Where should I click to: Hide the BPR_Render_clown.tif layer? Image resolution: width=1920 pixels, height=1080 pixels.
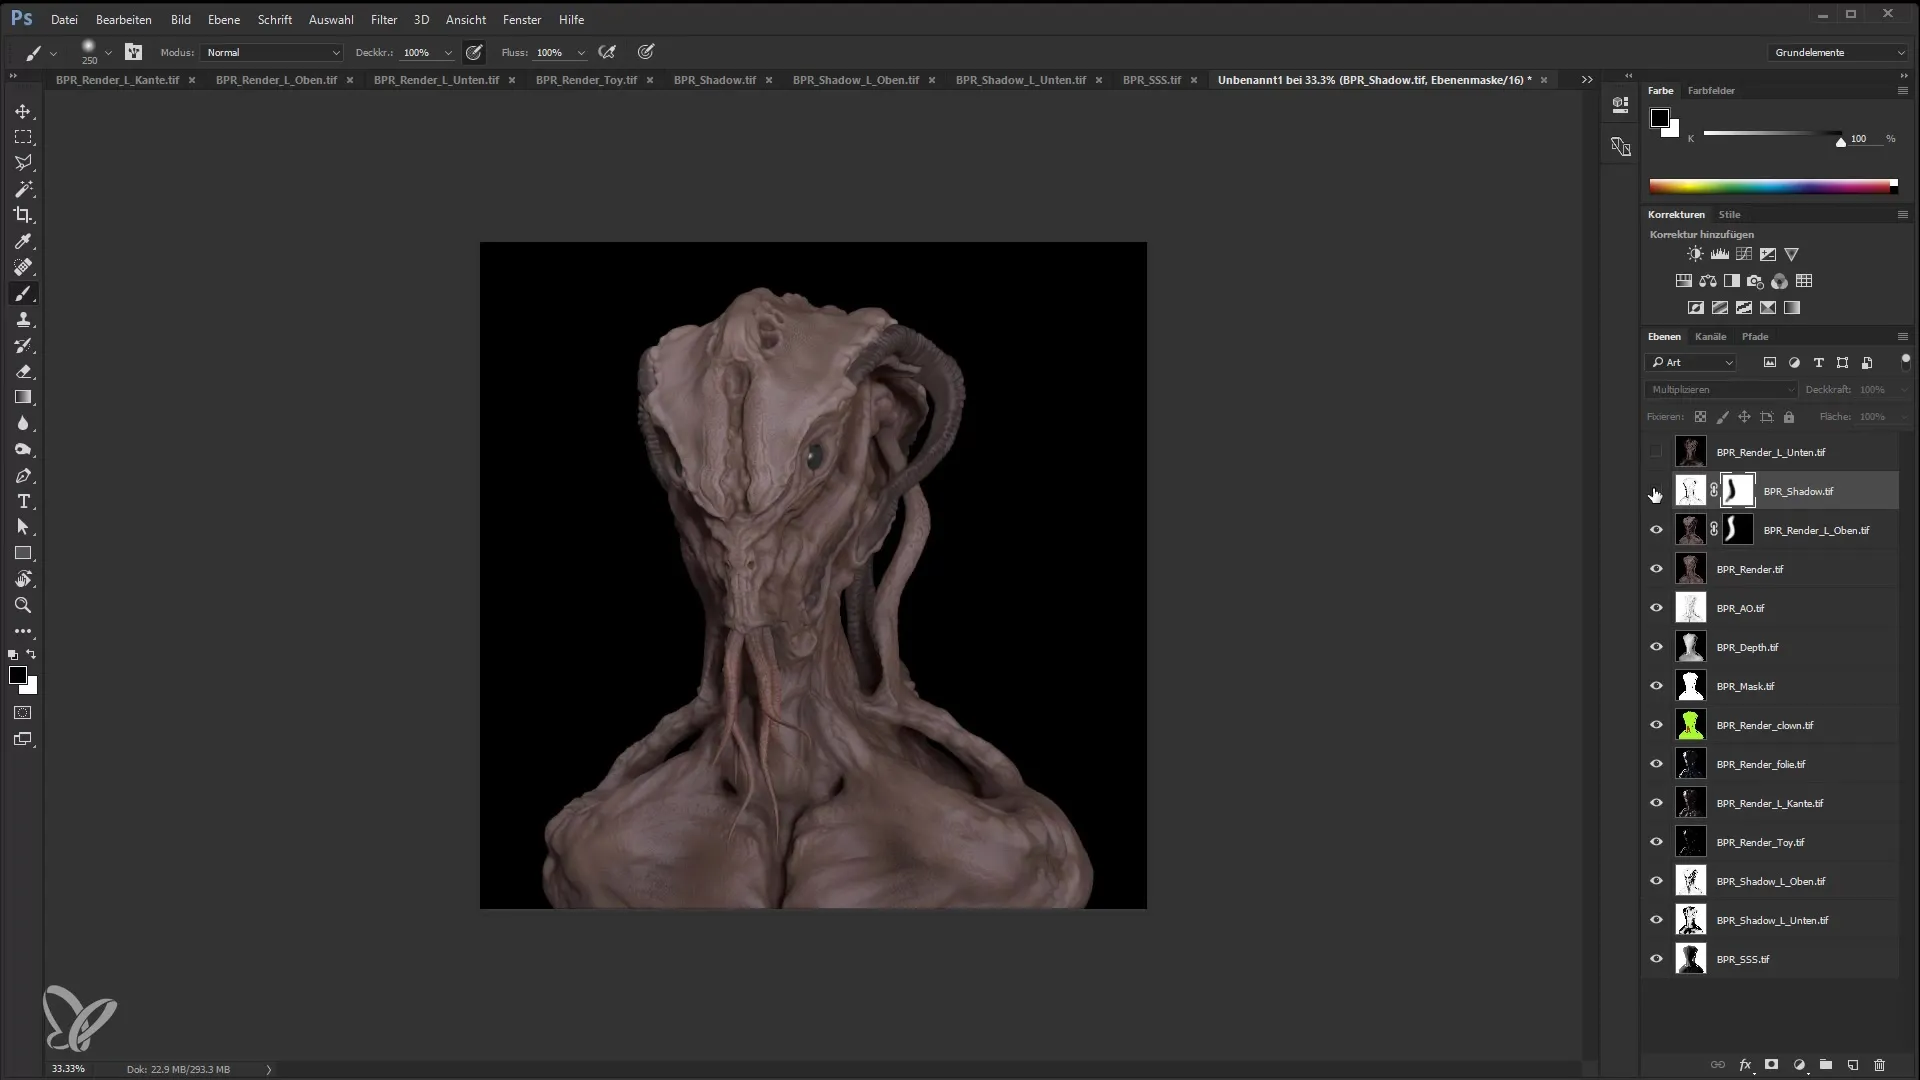click(1656, 725)
